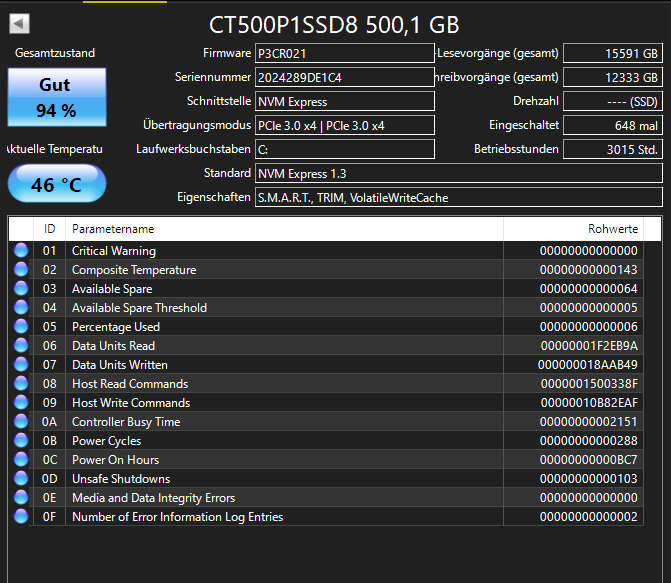This screenshot has height=583, width=671.
Task: Click the Schnittstelle field NVM Express
Action: [x=345, y=101]
